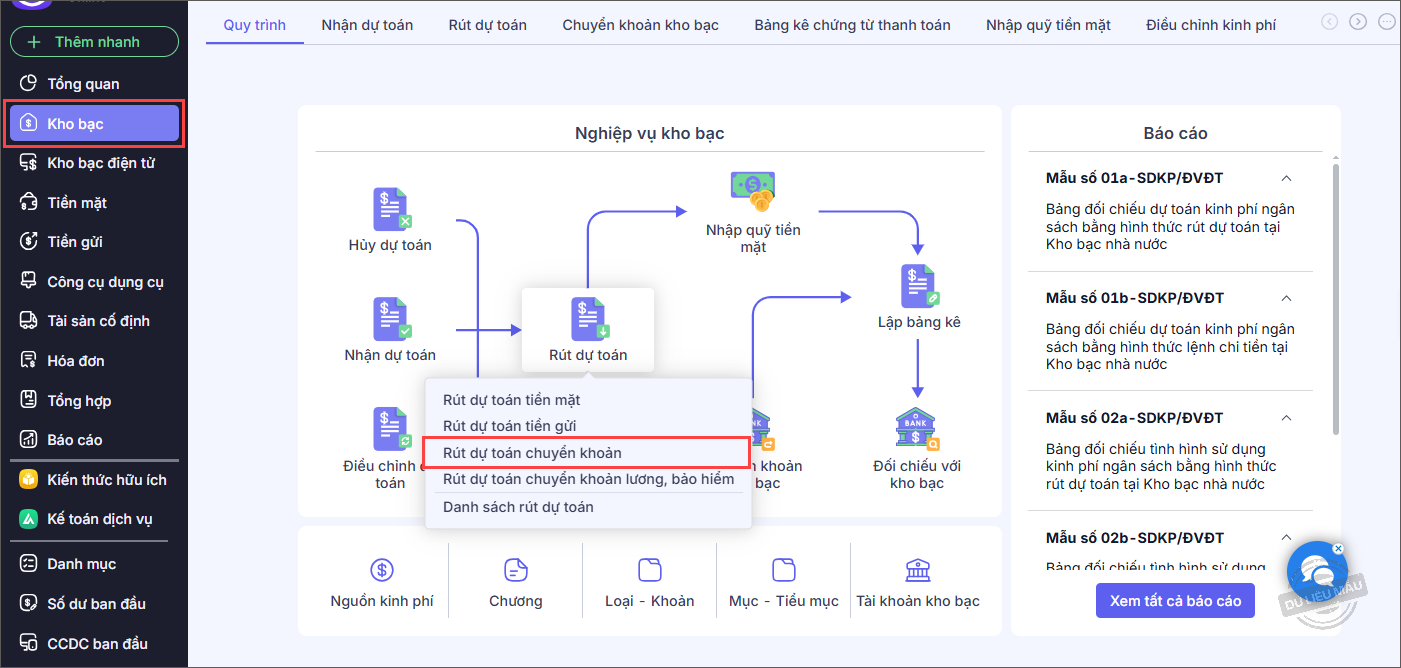This screenshot has height=668, width=1401.
Task: Open the Lập bảng kê icon
Action: [x=918, y=287]
